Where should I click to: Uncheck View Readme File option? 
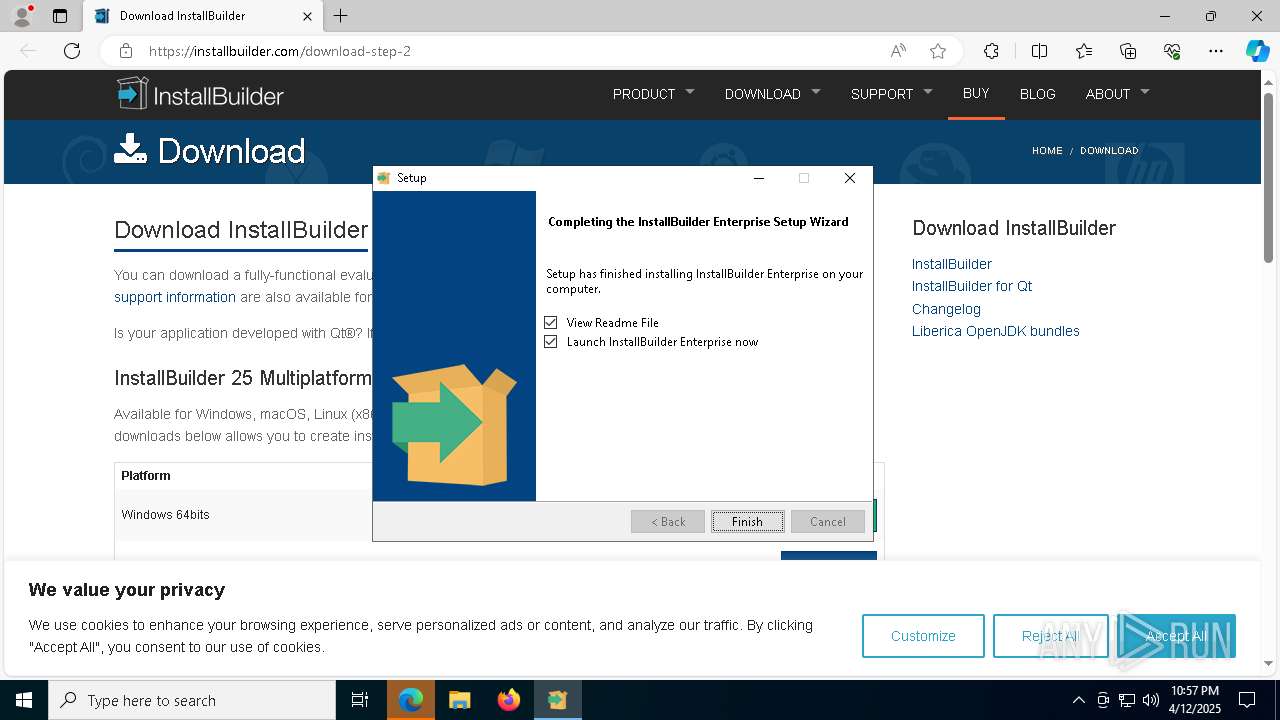(550, 322)
